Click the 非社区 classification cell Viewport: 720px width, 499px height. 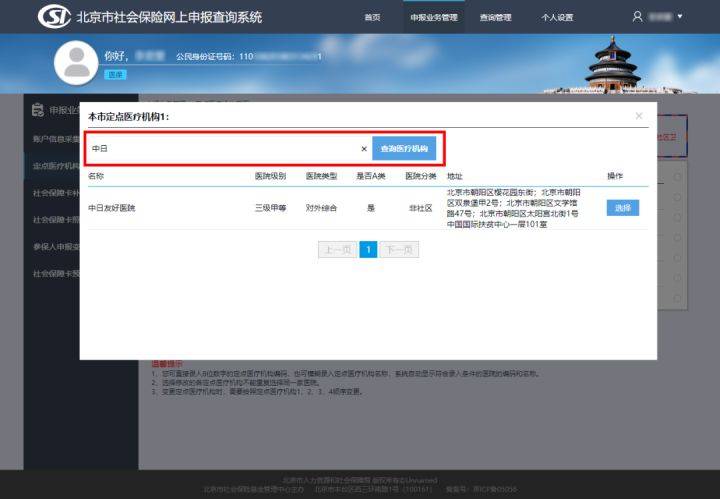click(x=421, y=208)
